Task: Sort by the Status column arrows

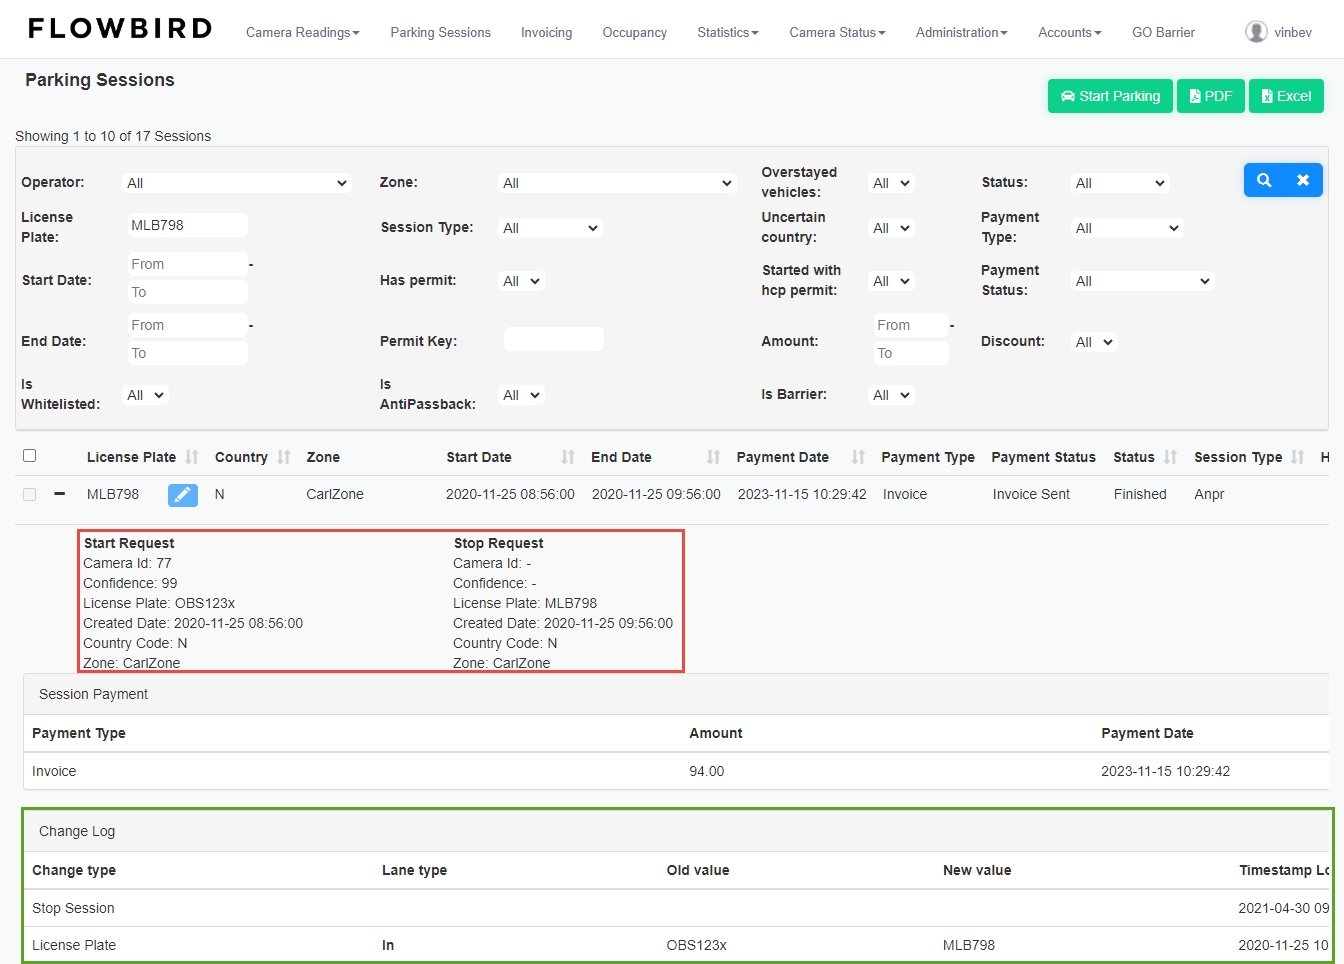Action: click(x=1170, y=457)
